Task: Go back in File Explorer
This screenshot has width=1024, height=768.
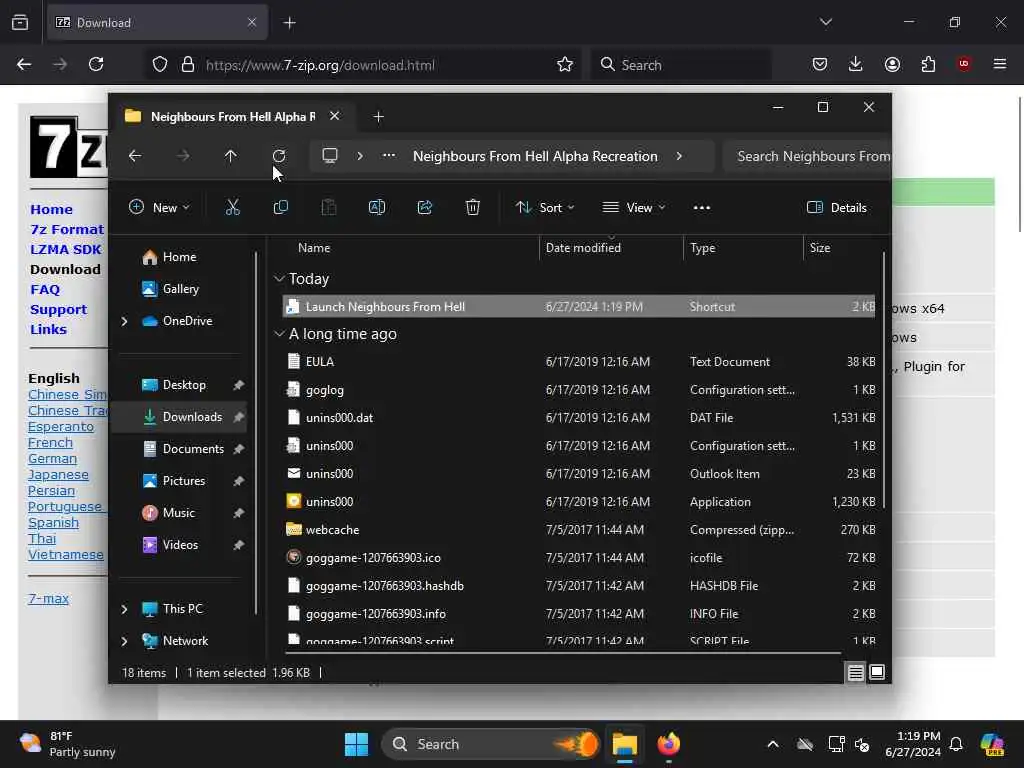Action: click(x=135, y=156)
